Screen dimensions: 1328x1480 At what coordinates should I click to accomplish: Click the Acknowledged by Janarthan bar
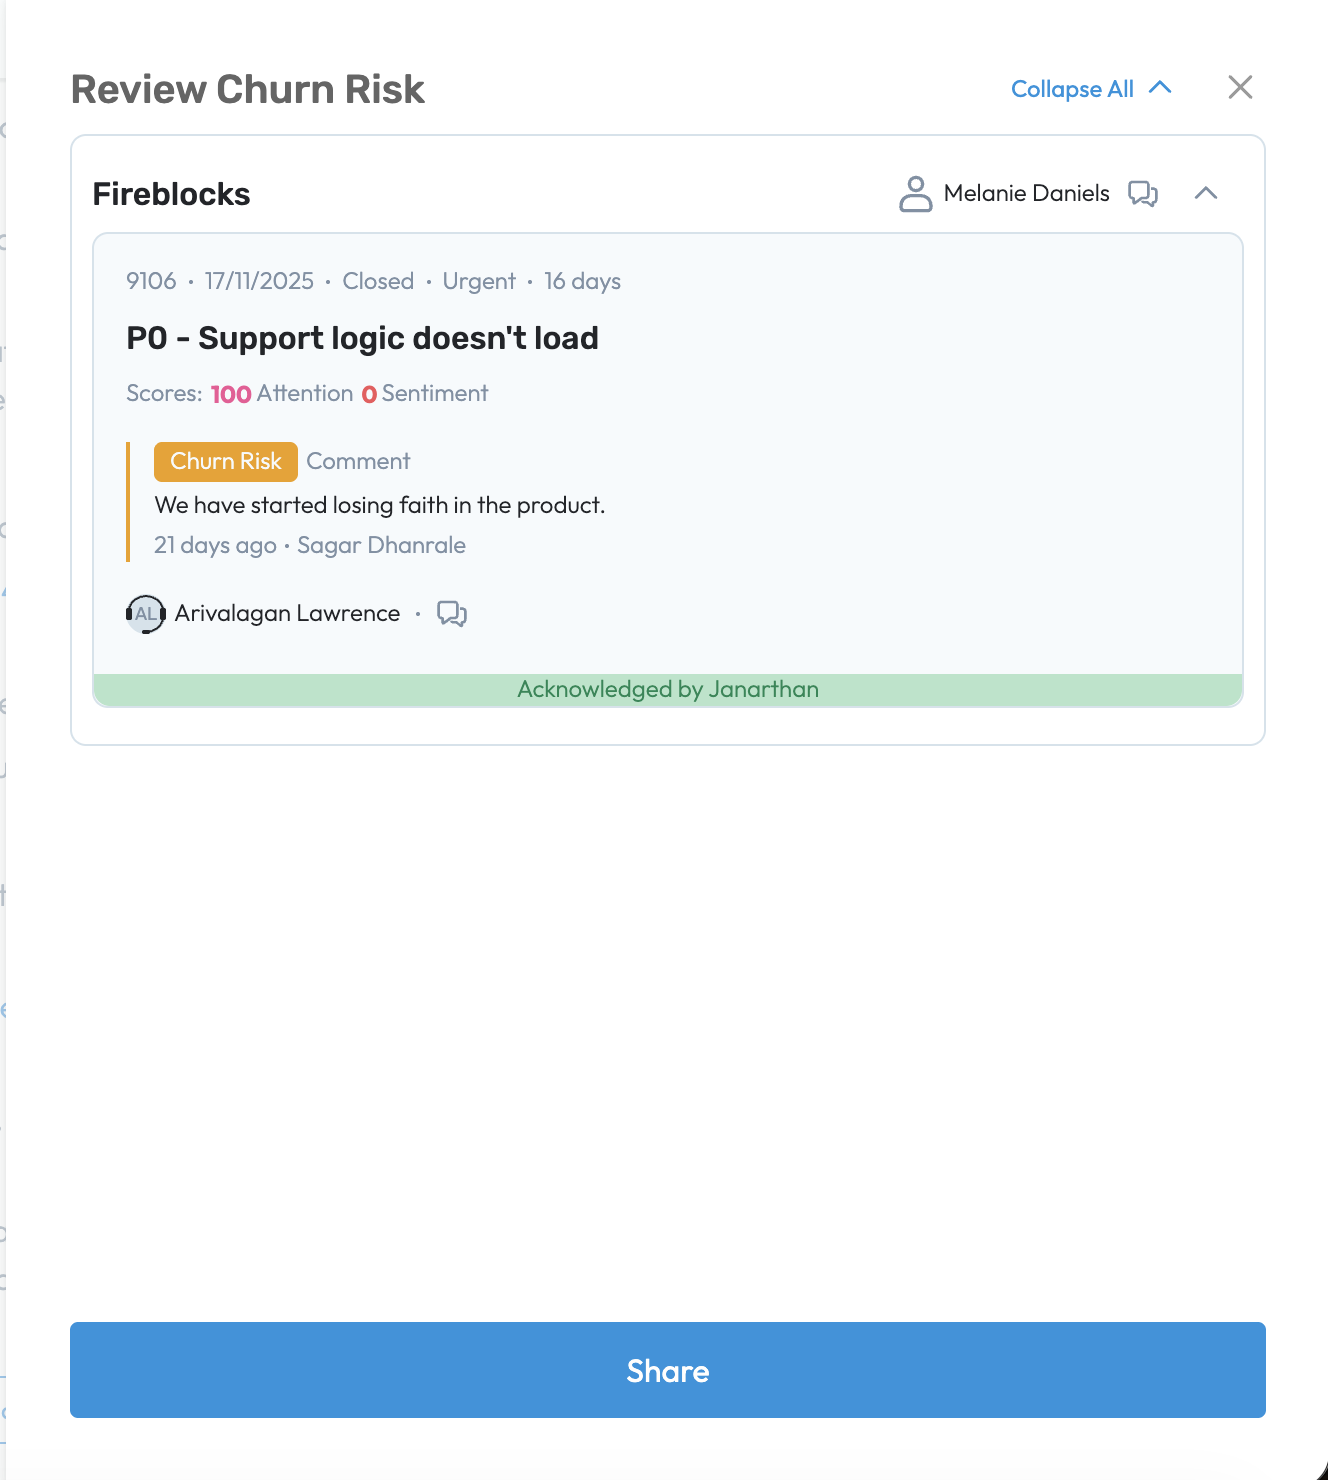pyautogui.click(x=668, y=689)
